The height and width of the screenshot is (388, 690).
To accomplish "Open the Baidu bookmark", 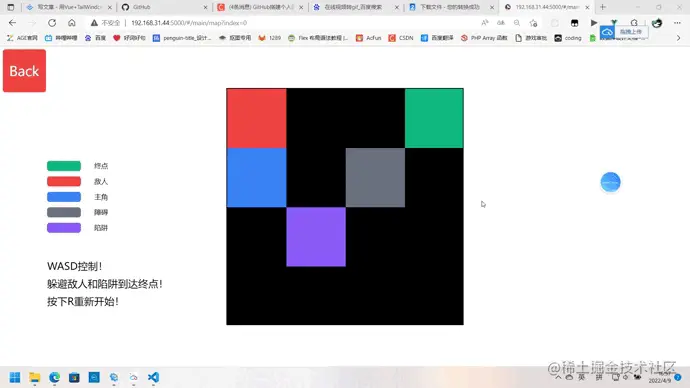I will click(95, 38).
